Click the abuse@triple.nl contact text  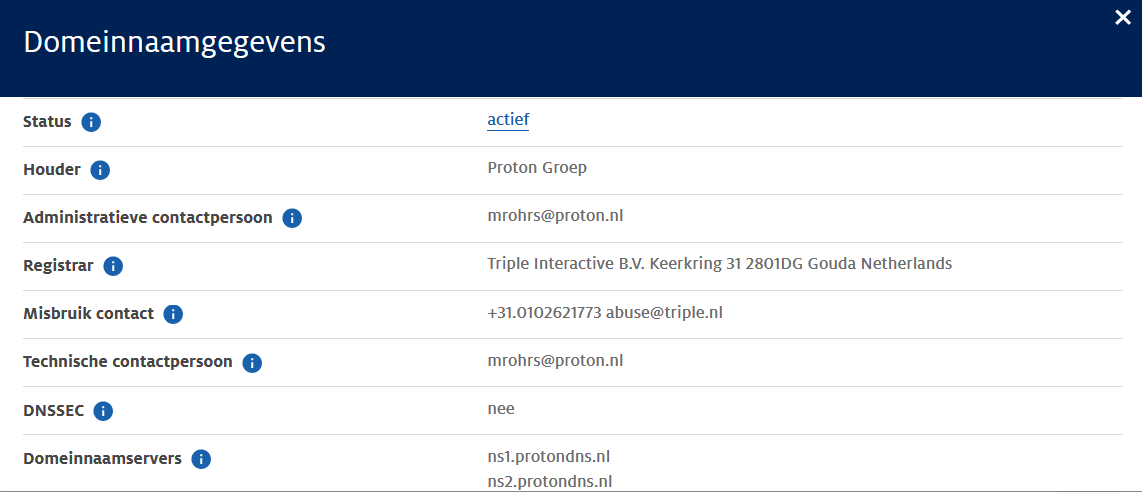[664, 312]
